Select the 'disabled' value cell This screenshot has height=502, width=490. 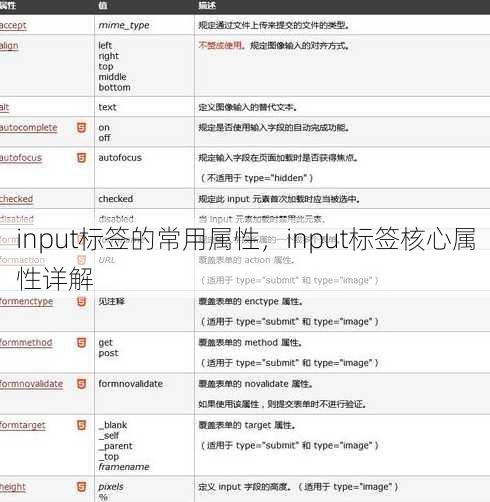116,219
